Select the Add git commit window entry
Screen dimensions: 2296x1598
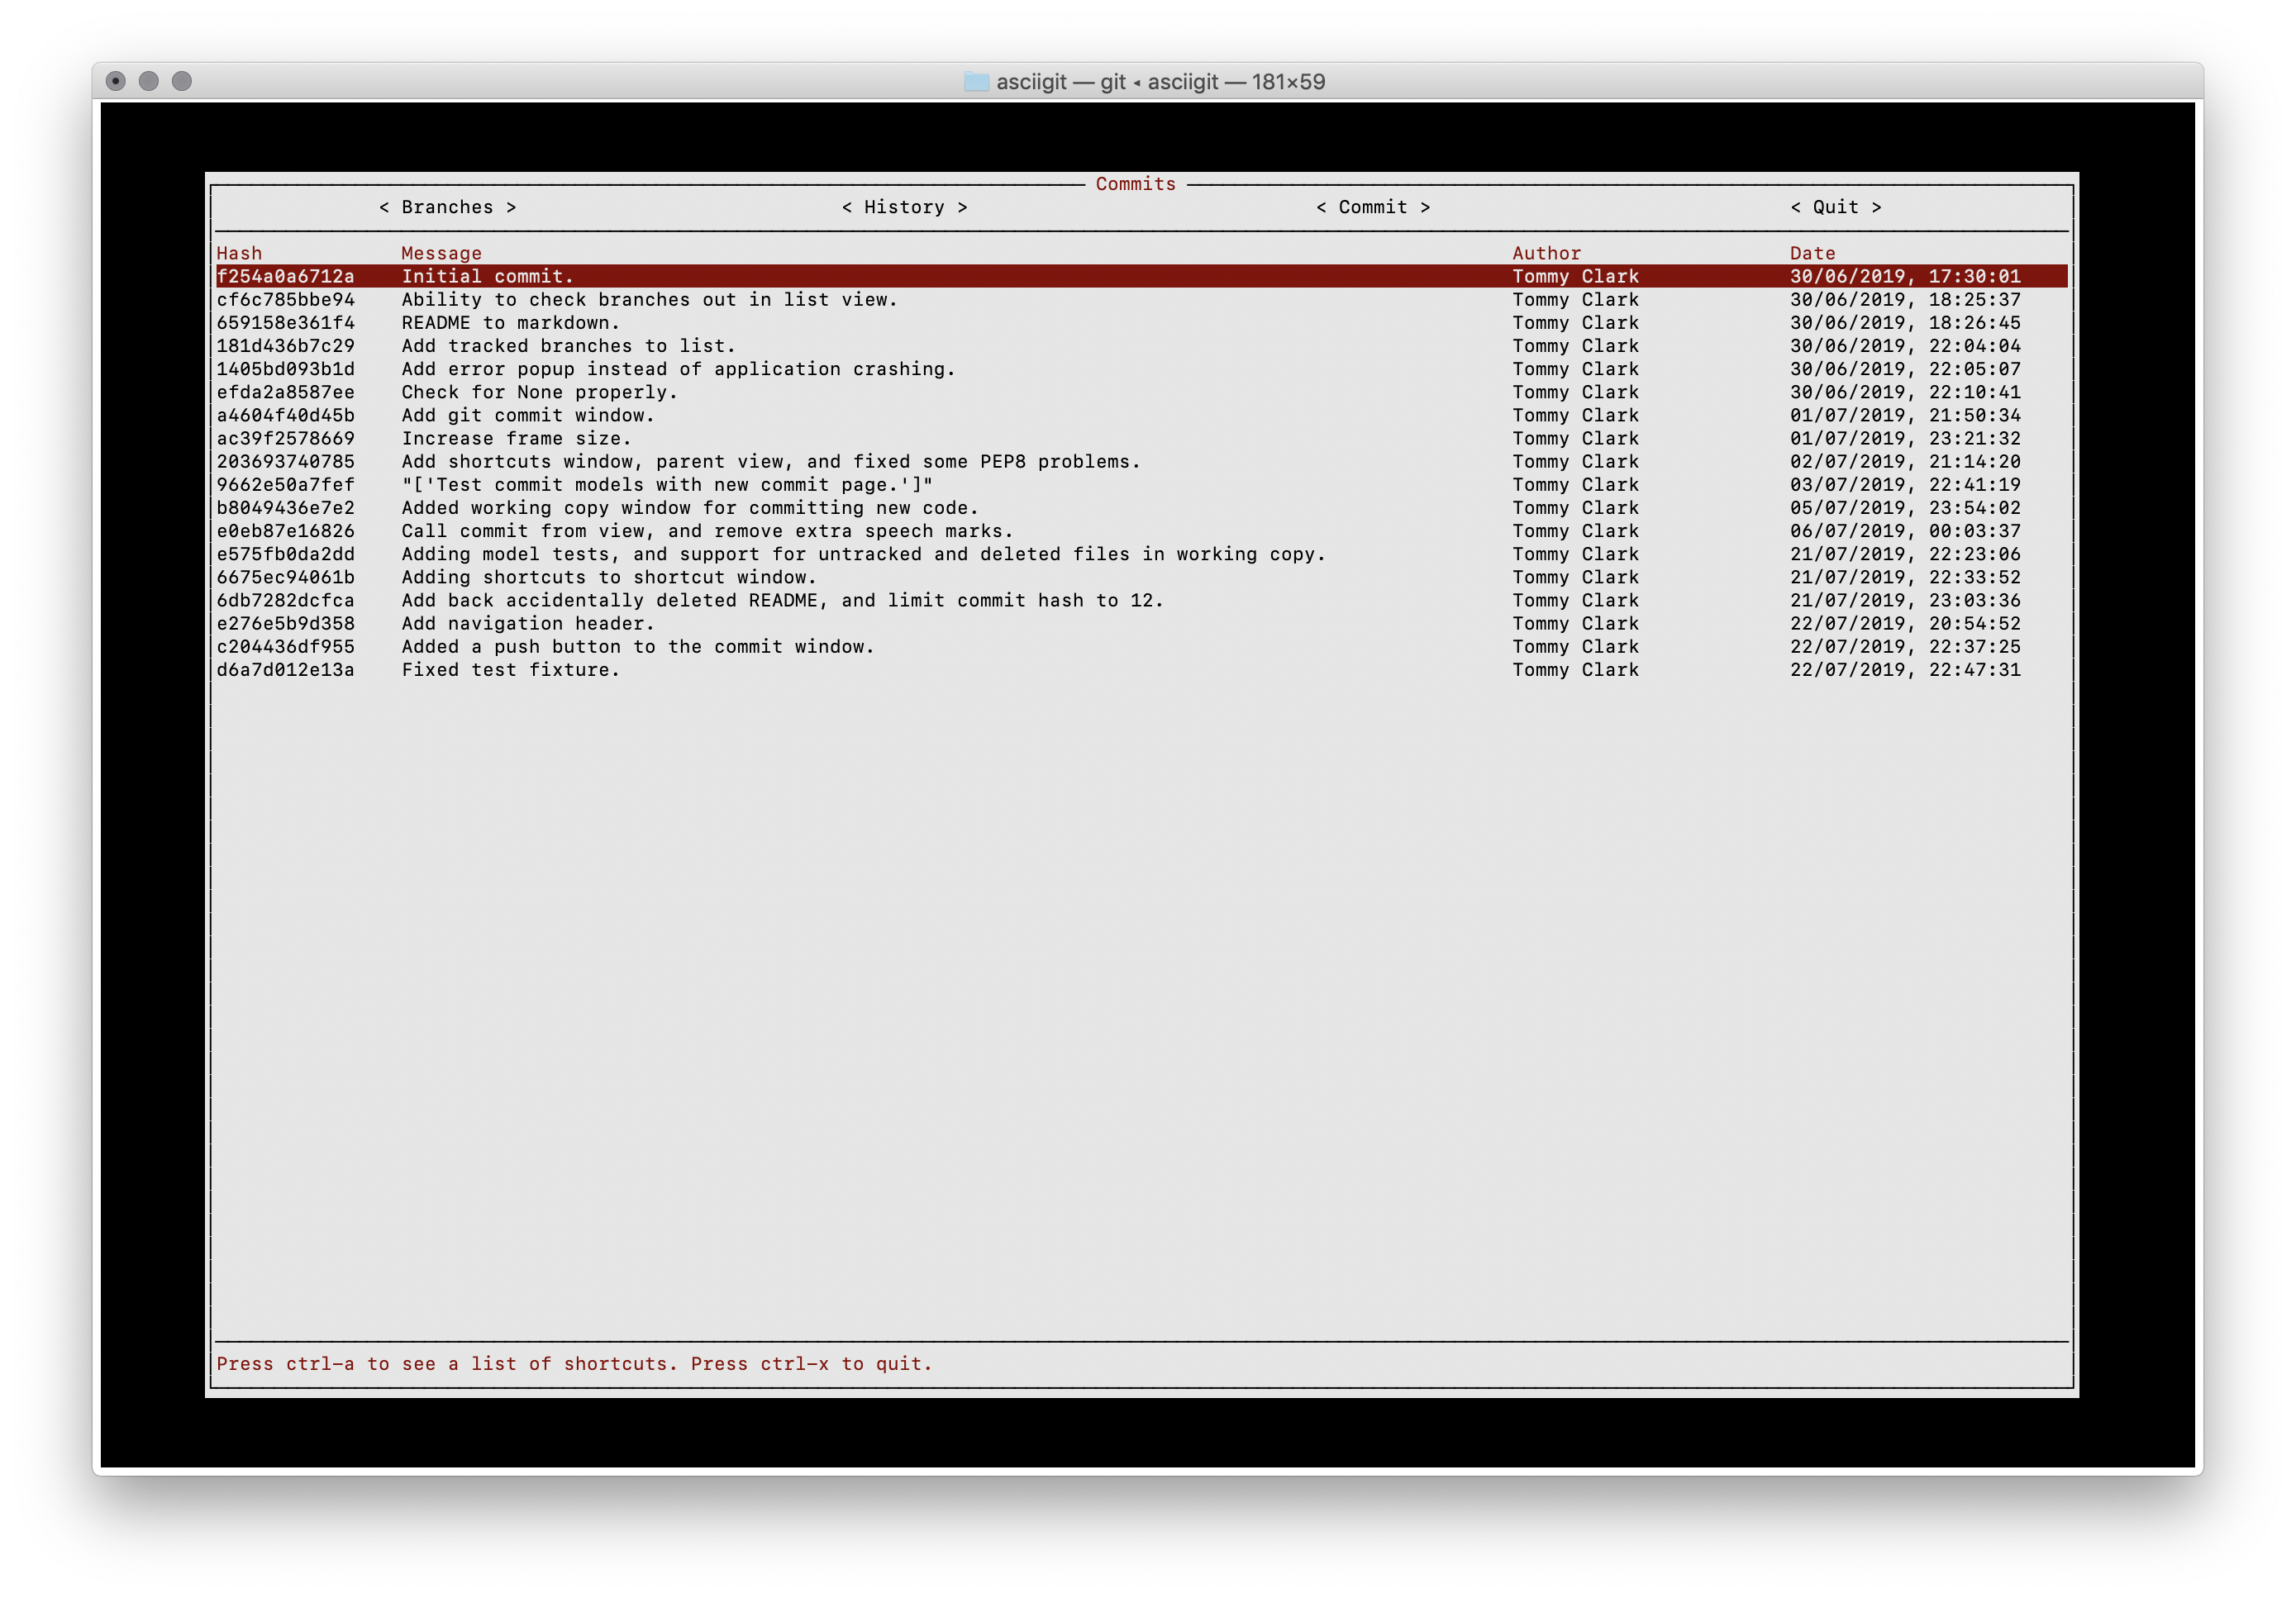point(527,415)
